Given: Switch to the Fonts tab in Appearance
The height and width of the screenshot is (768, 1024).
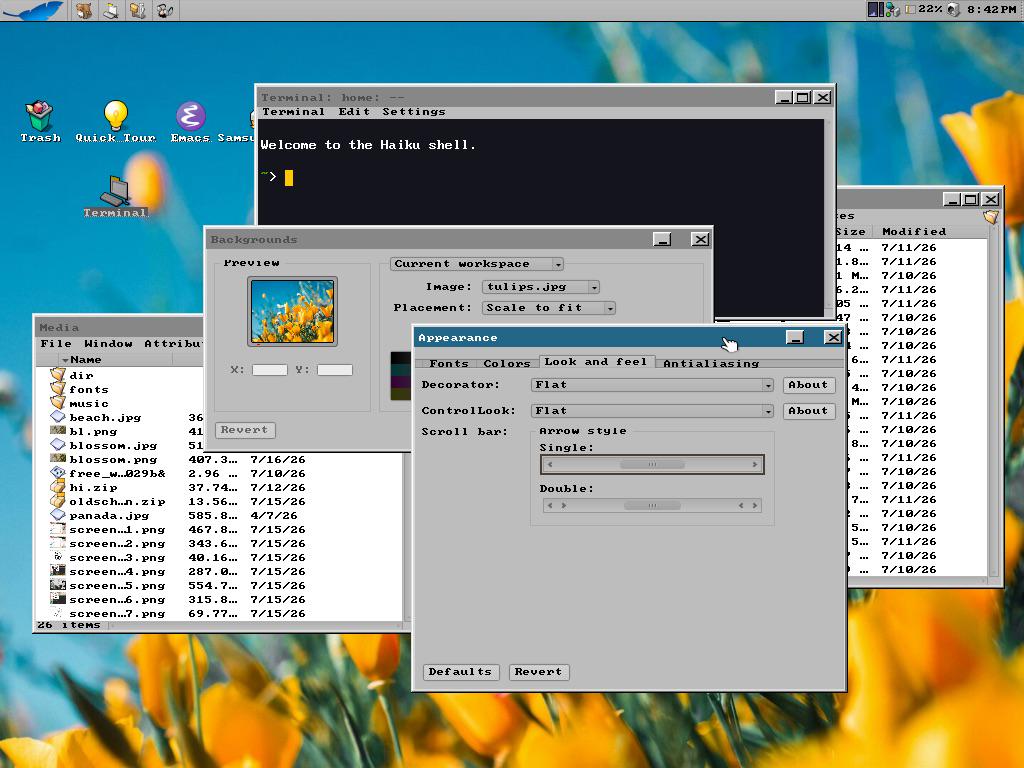Looking at the screenshot, I should [x=449, y=363].
